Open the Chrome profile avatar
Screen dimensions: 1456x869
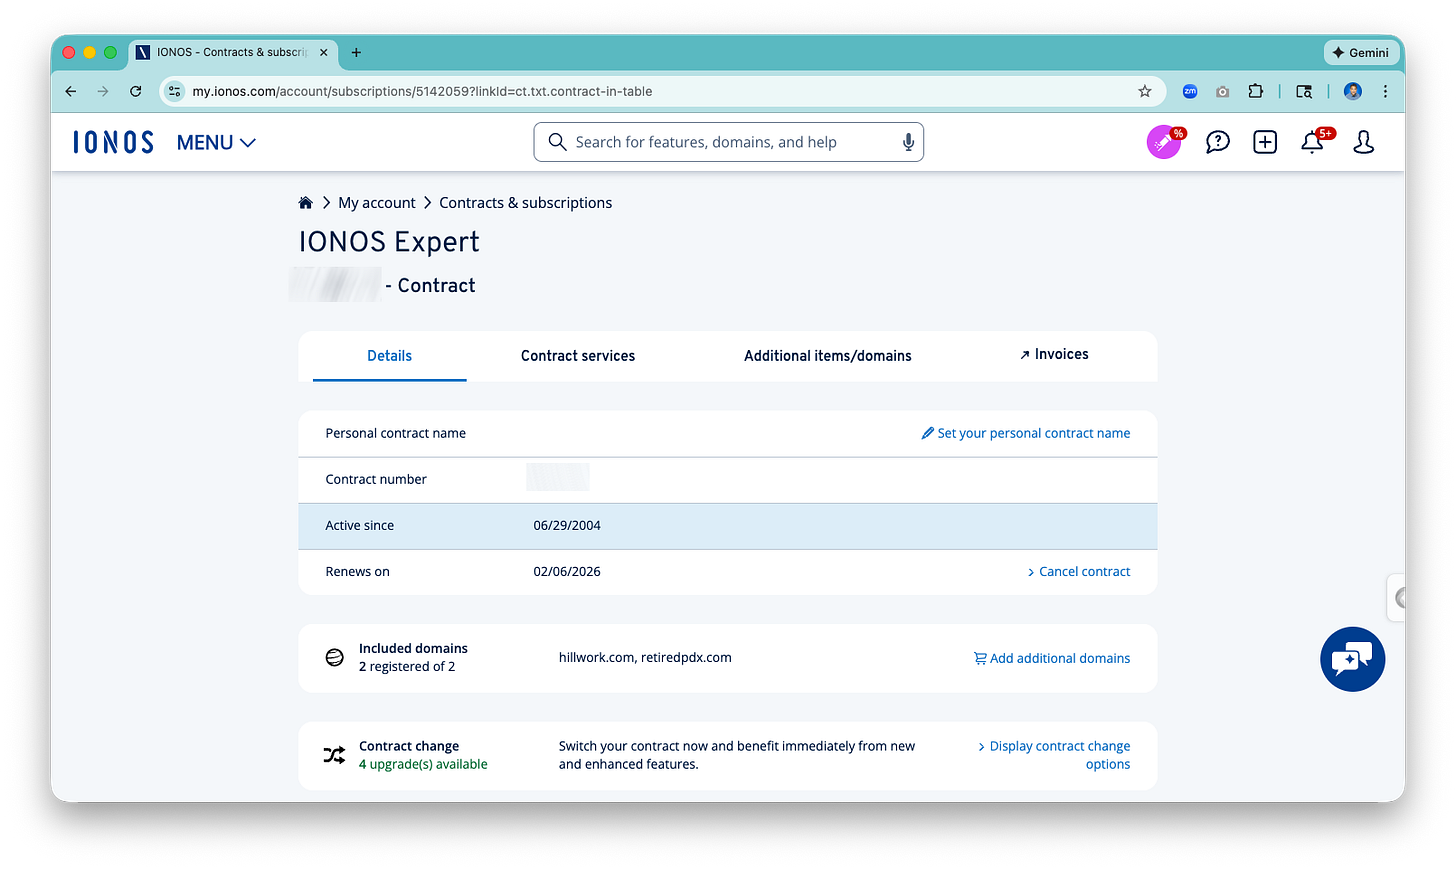(x=1353, y=91)
